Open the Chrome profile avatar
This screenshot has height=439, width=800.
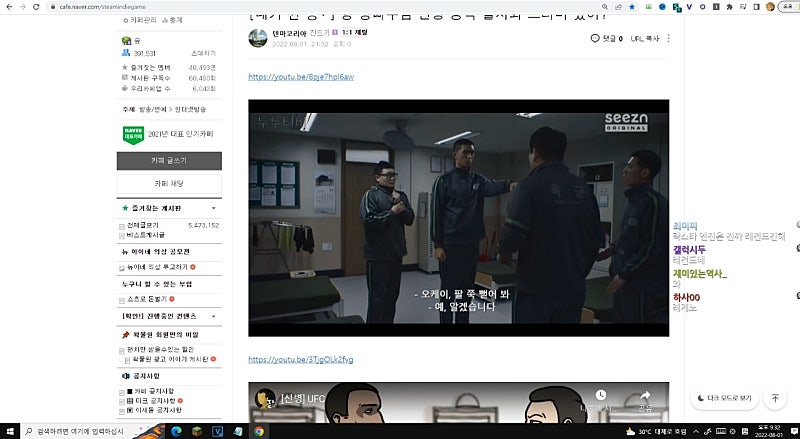tap(770, 7)
